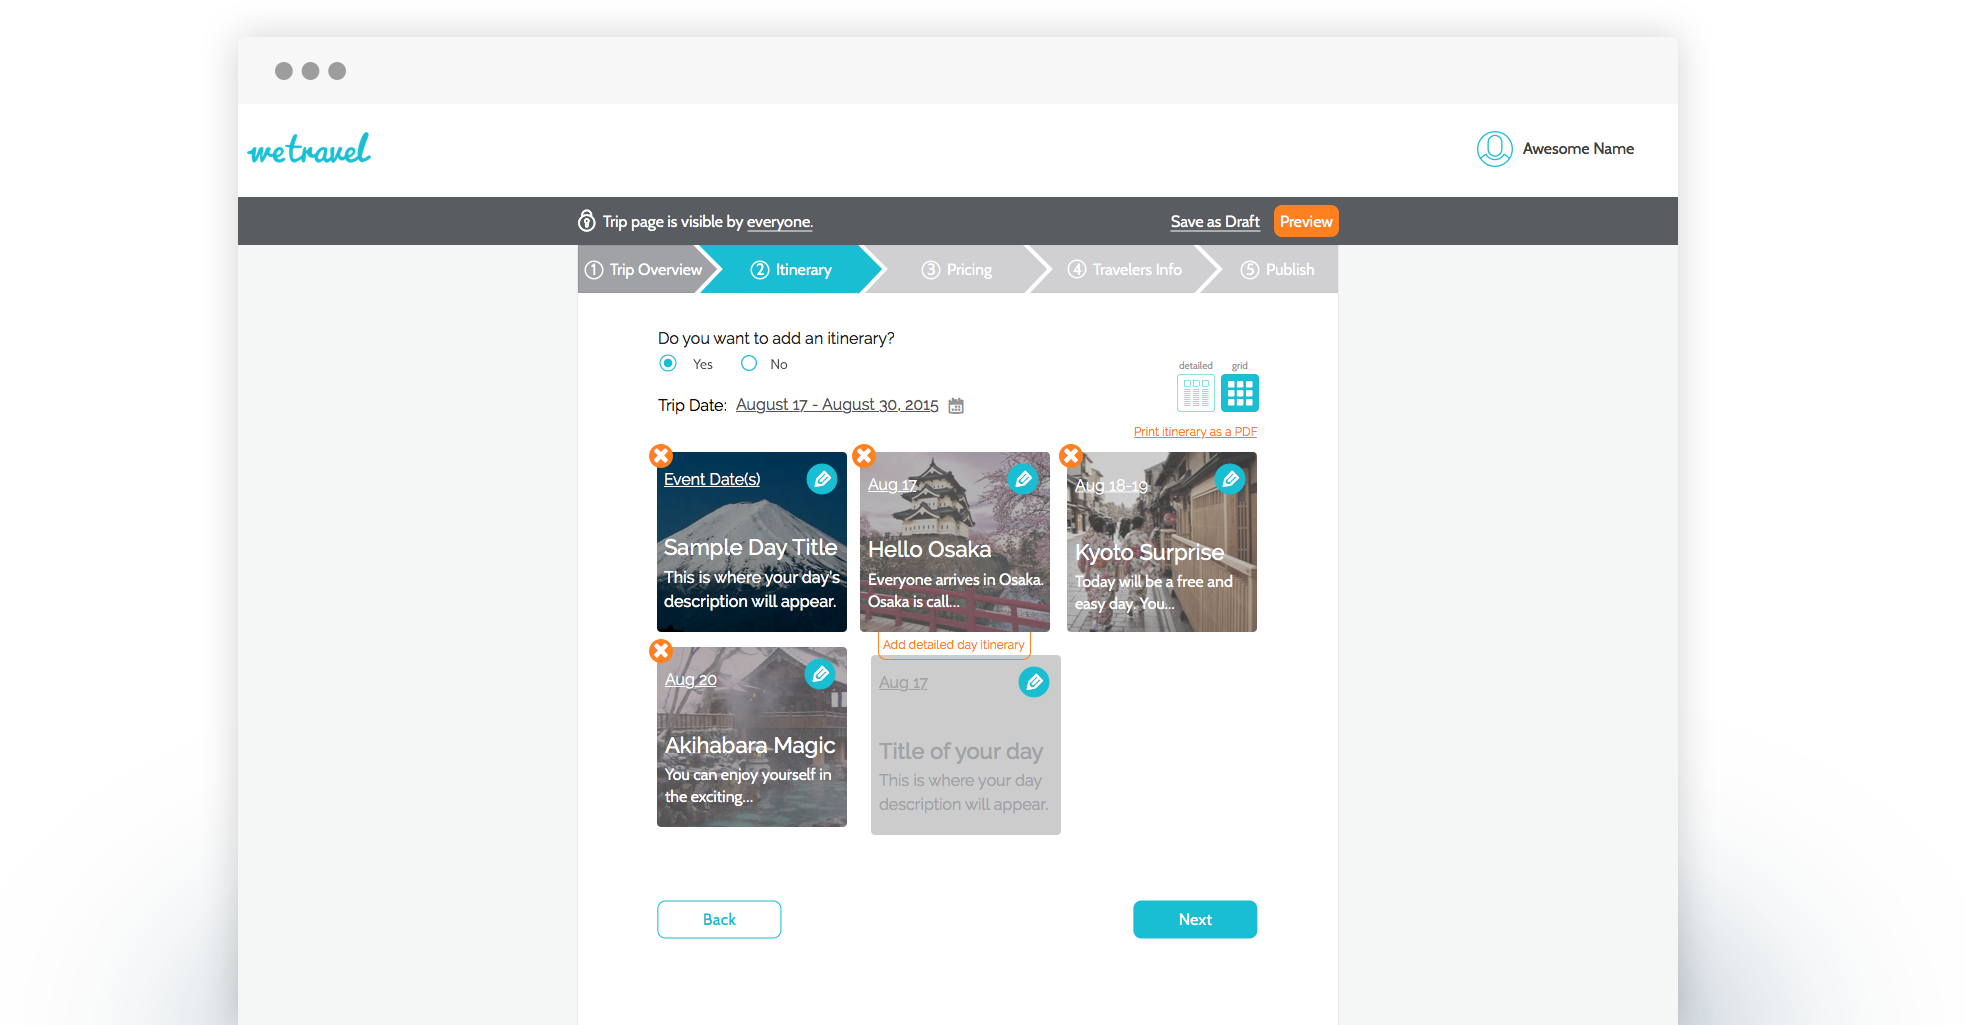Open the Event Date(s) selector on sample card
1965x1025 pixels.
[711, 480]
